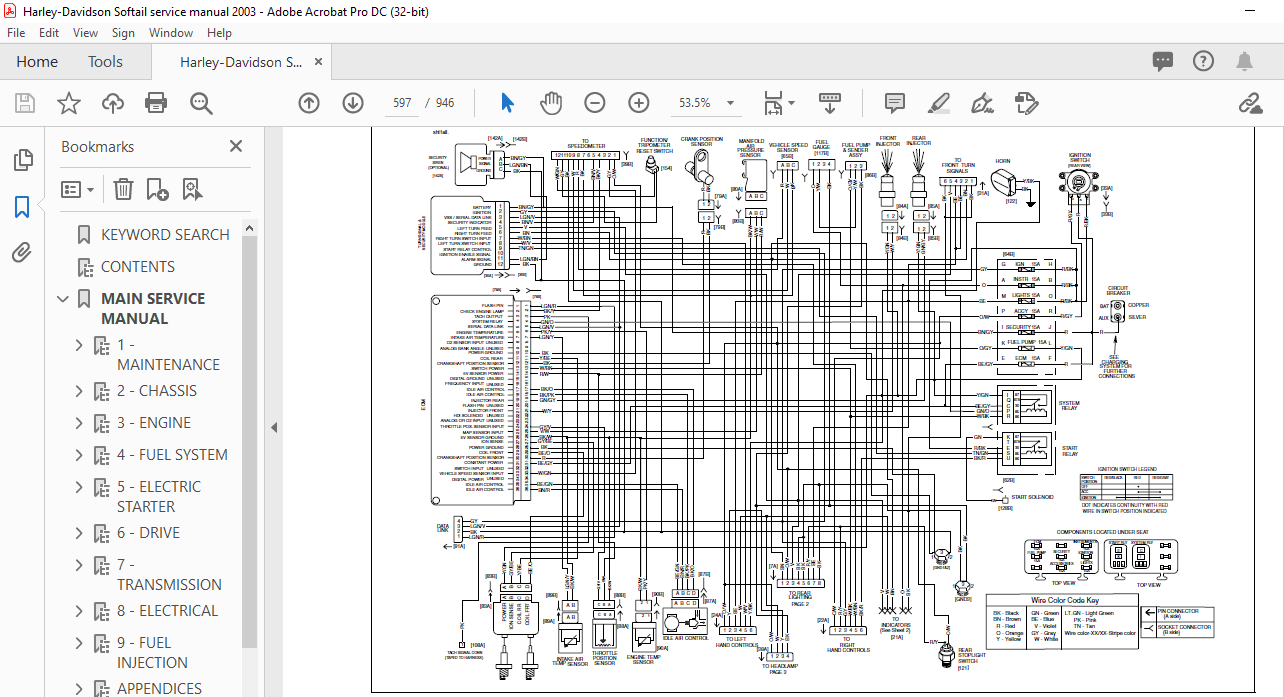Go to the next page arrow
The width and height of the screenshot is (1284, 697).
pyautogui.click(x=353, y=103)
